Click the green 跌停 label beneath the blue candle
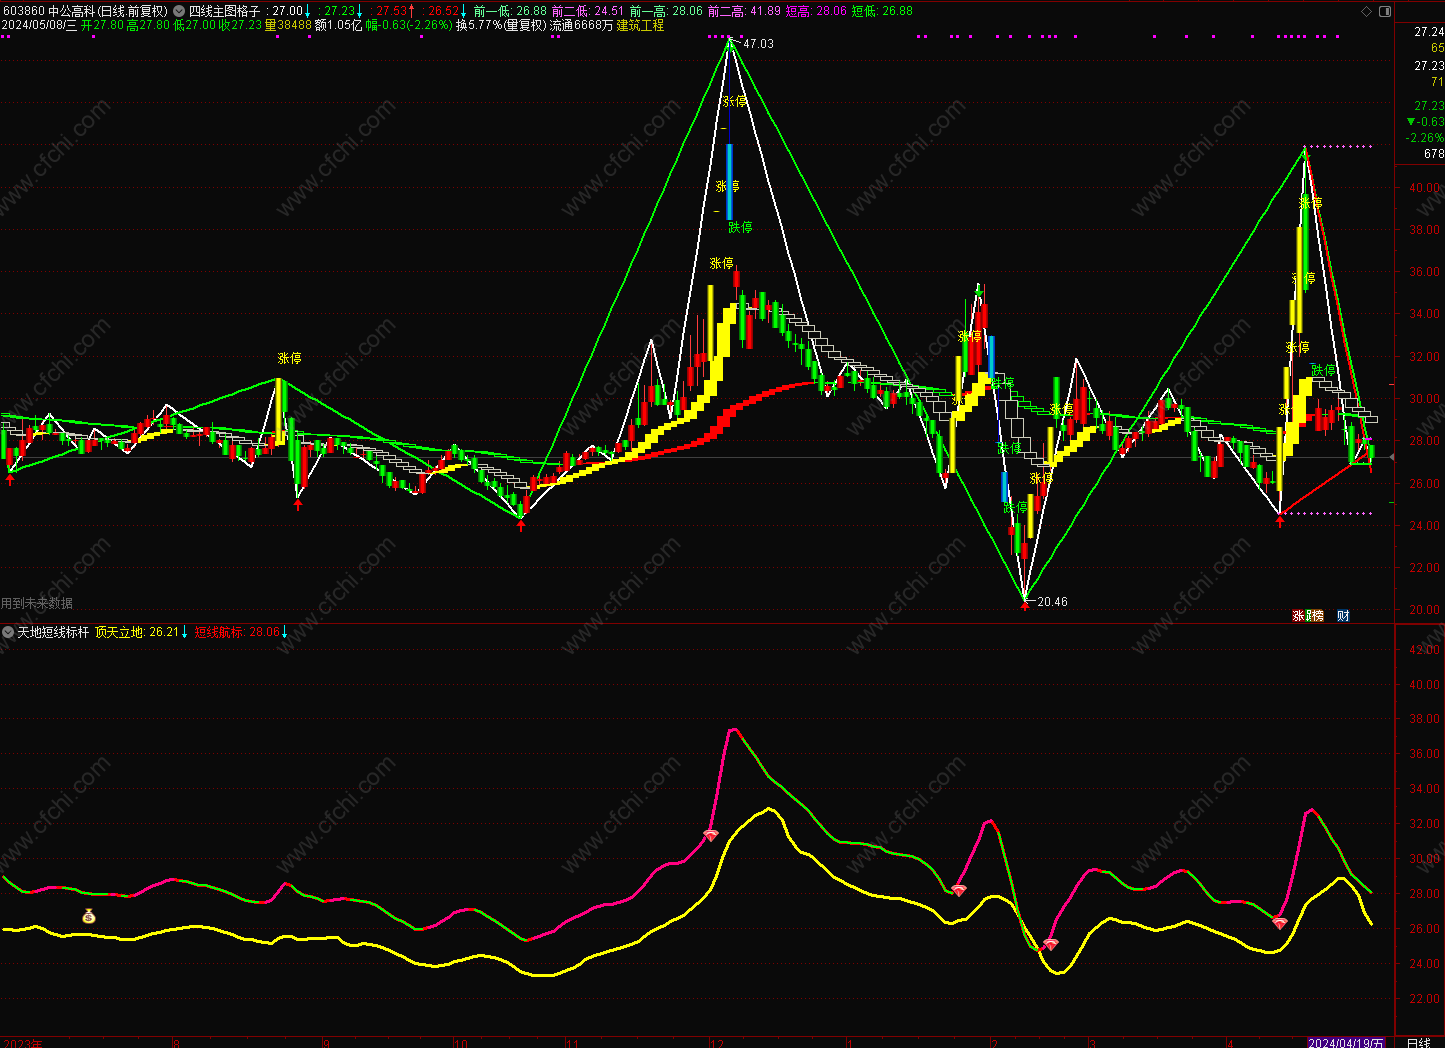 (x=740, y=227)
